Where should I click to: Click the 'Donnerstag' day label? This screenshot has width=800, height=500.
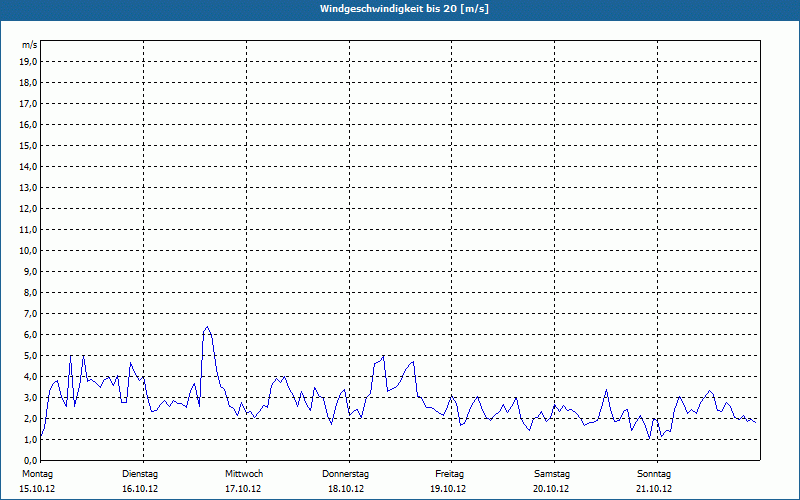point(345,474)
